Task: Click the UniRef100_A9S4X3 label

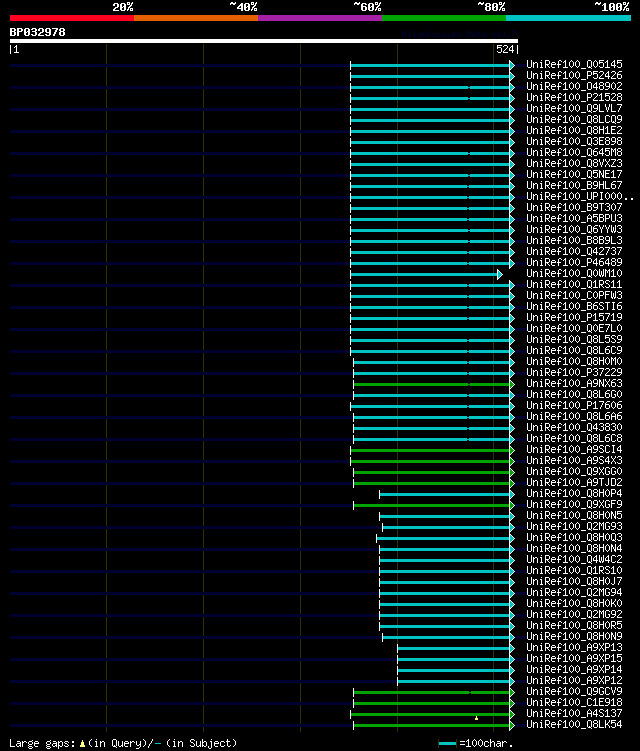Action: click(574, 461)
